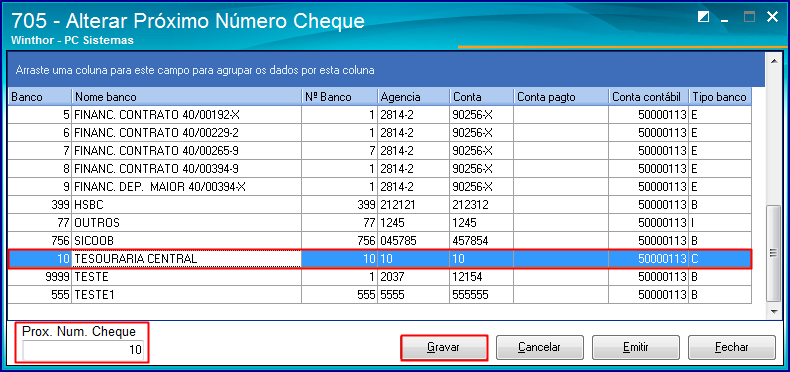790x372 pixels.
Task: Sort by the Conta pagto column header
Action: (561, 97)
